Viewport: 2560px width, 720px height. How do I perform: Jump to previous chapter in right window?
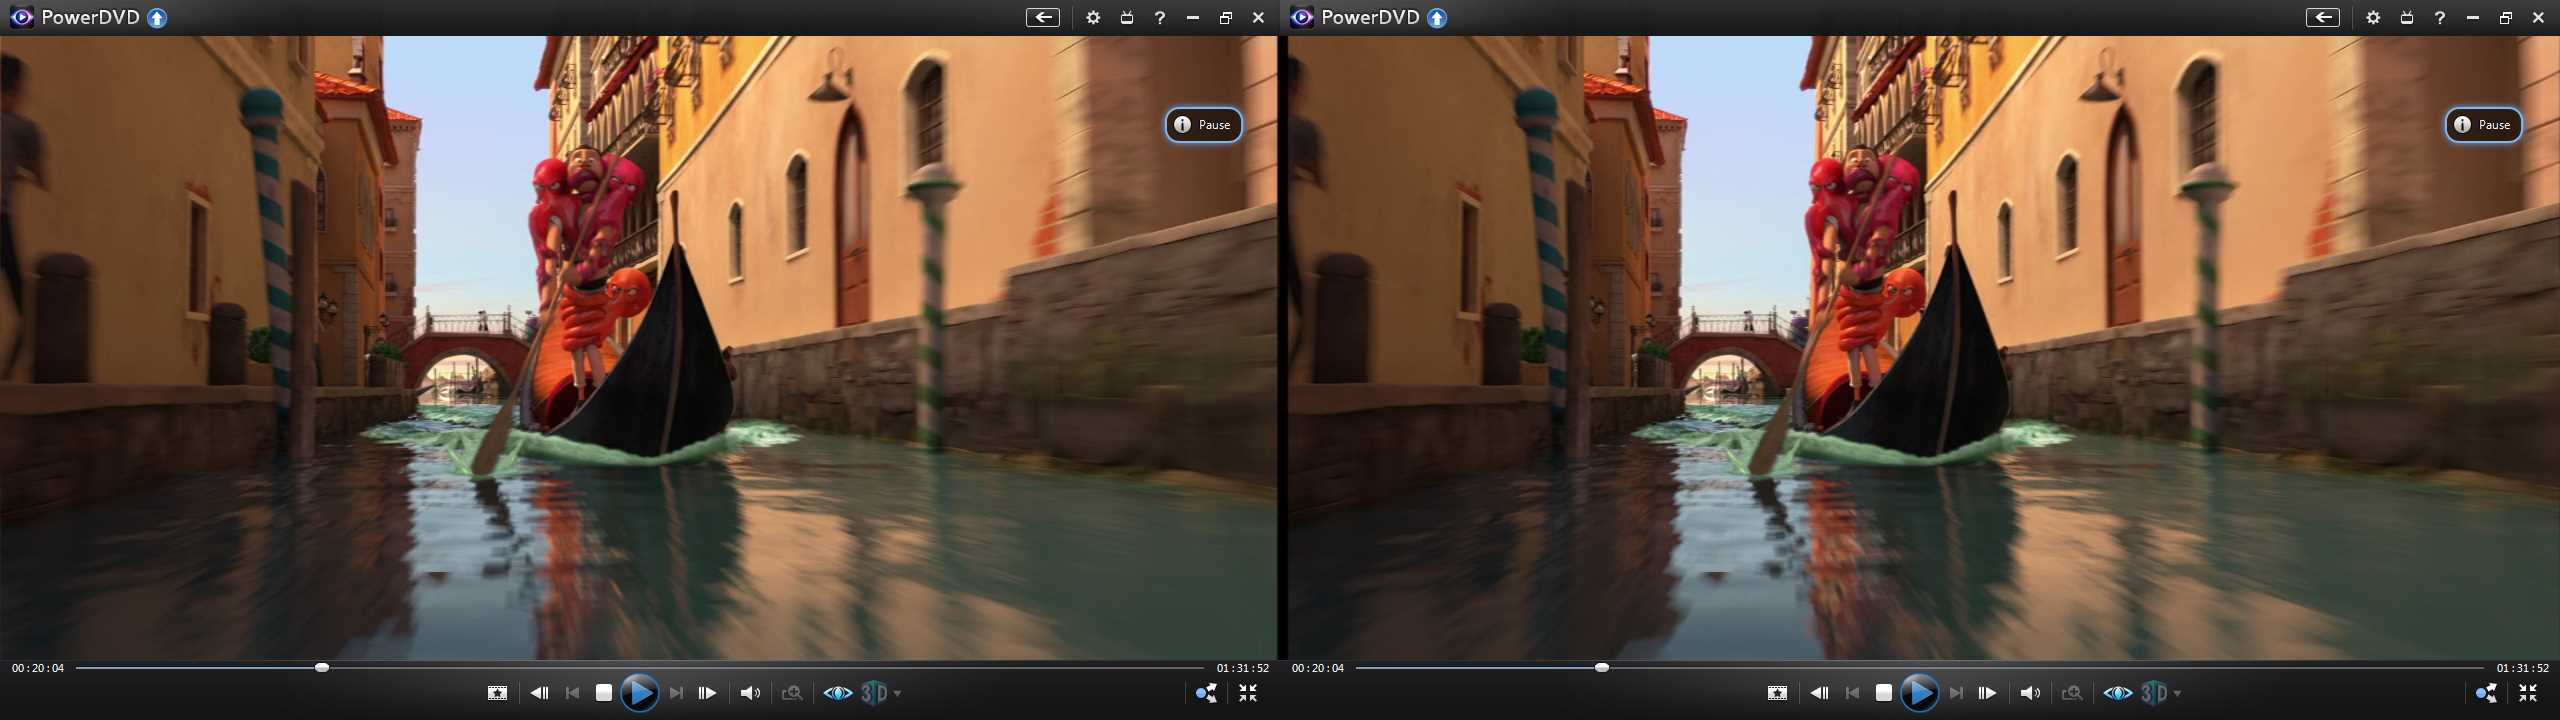(1852, 693)
